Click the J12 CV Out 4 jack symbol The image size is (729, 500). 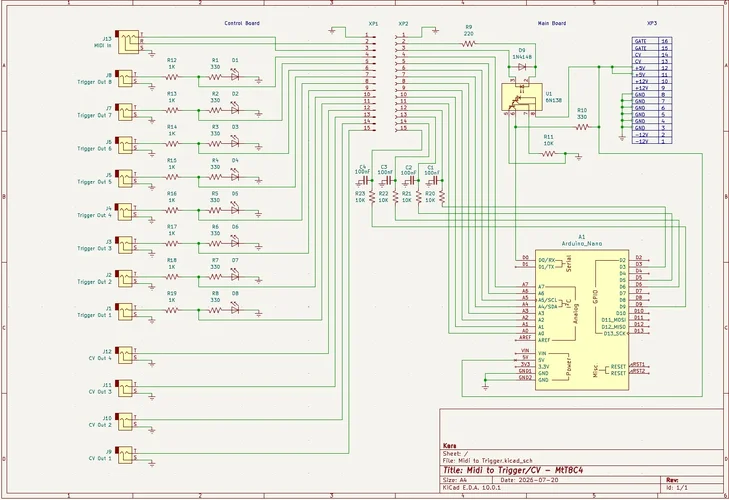point(125,355)
